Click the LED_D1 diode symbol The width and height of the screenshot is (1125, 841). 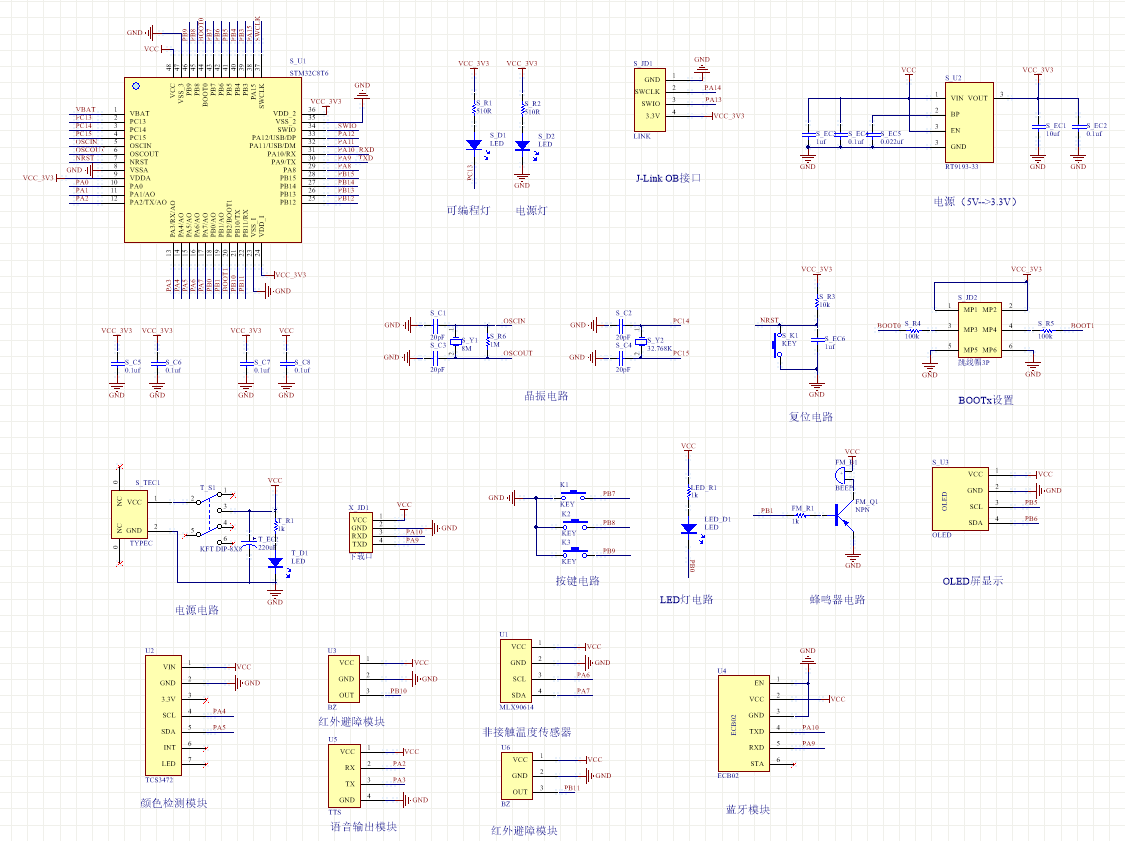coord(688,528)
